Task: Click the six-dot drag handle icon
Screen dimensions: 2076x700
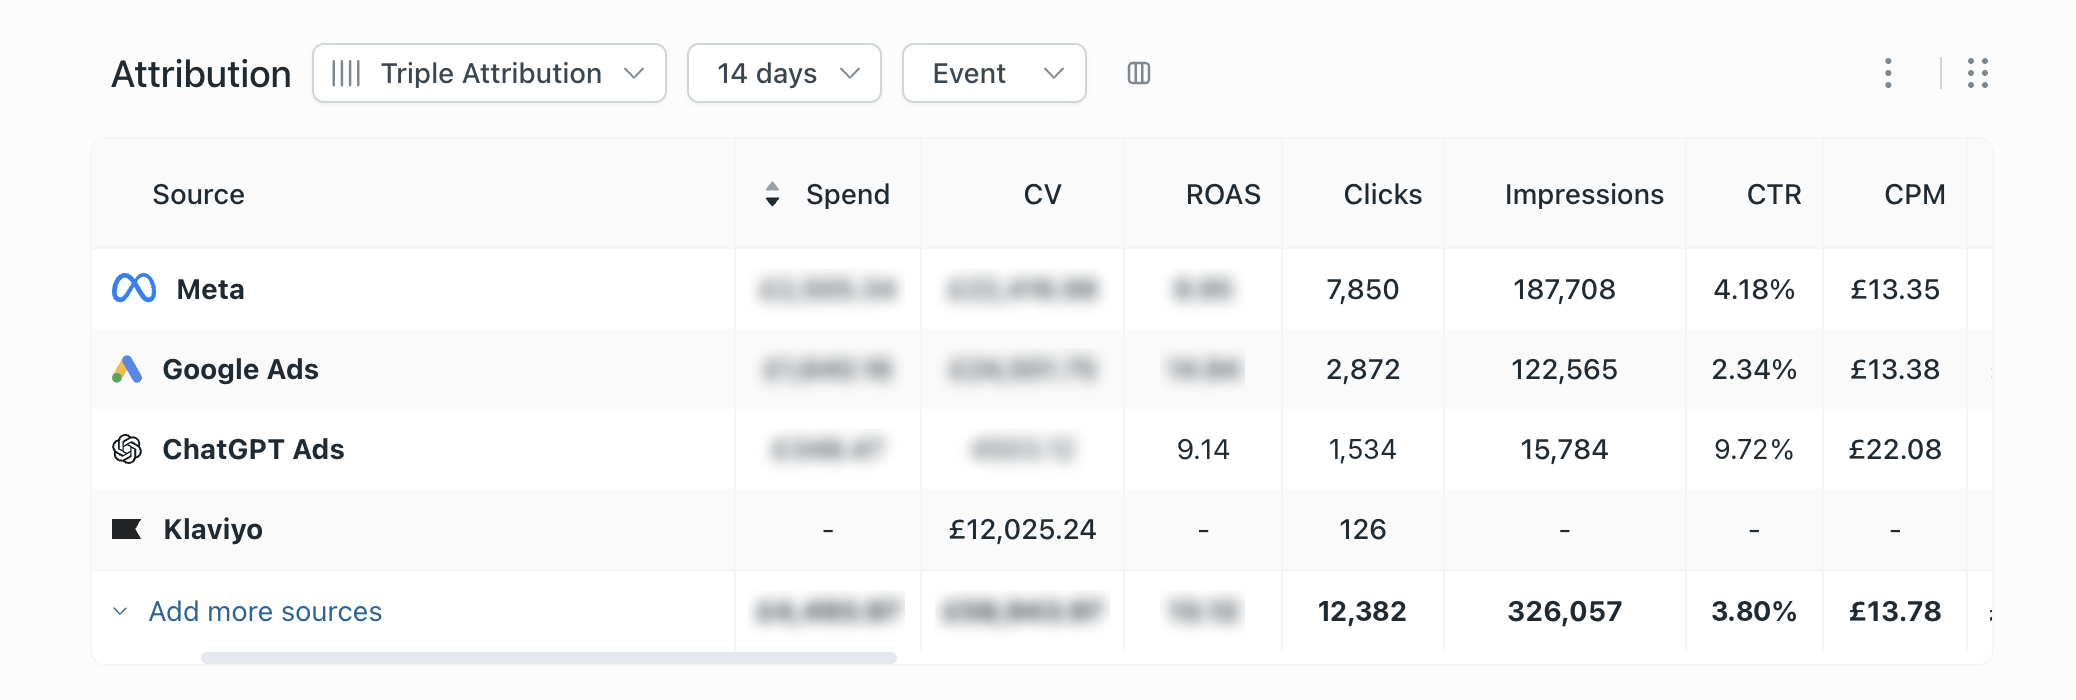Action: 1978,73
